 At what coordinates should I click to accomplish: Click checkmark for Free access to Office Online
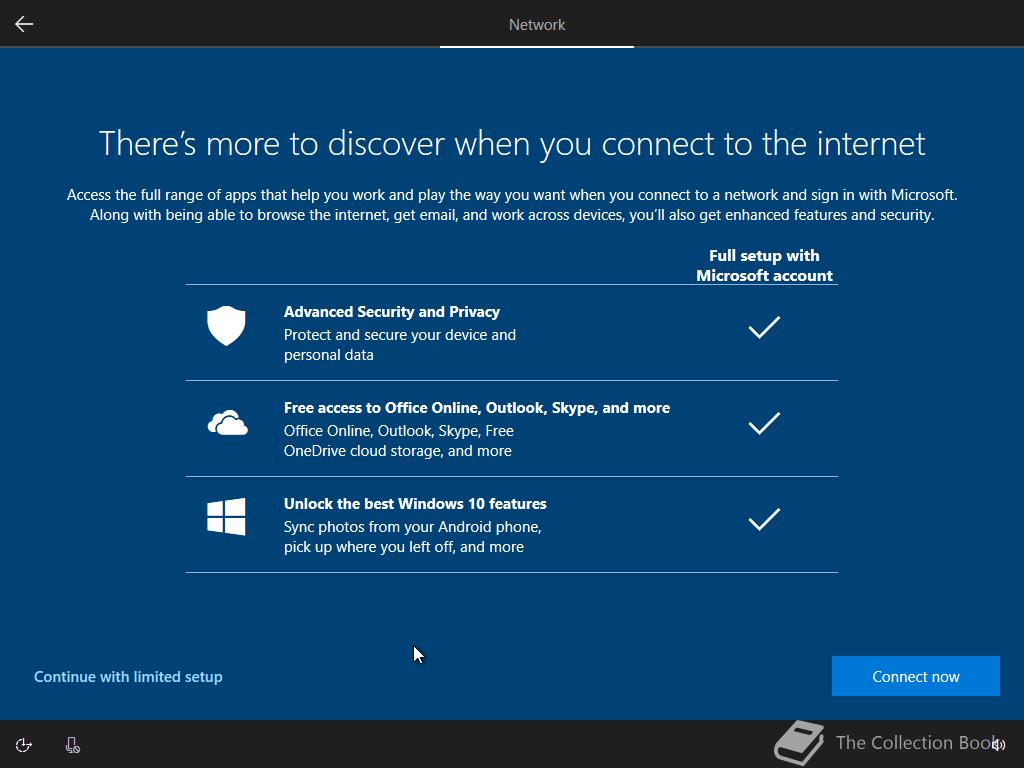[x=764, y=423]
